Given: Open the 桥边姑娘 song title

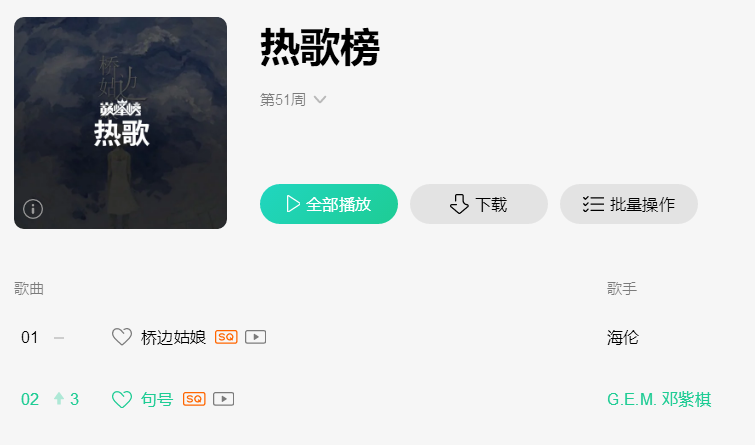Looking at the screenshot, I should coord(173,337).
